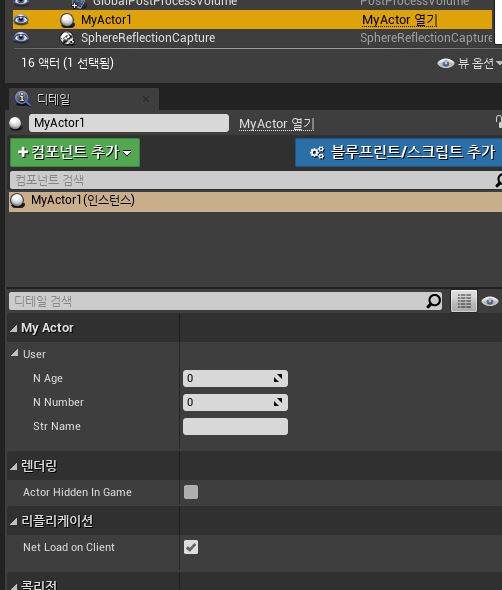This screenshot has height=590, width=502.
Task: Toggle the details lock icon
Action: (x=498, y=122)
